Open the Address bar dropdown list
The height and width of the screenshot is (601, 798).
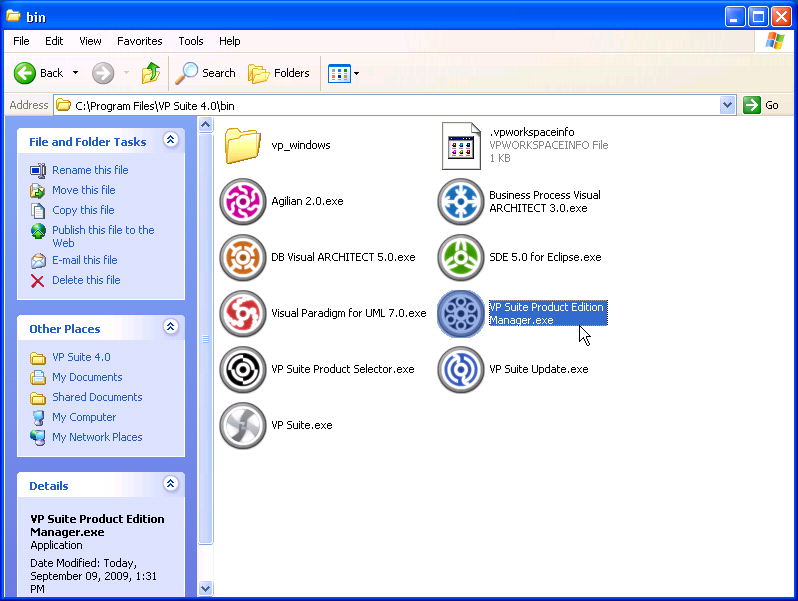click(x=728, y=105)
